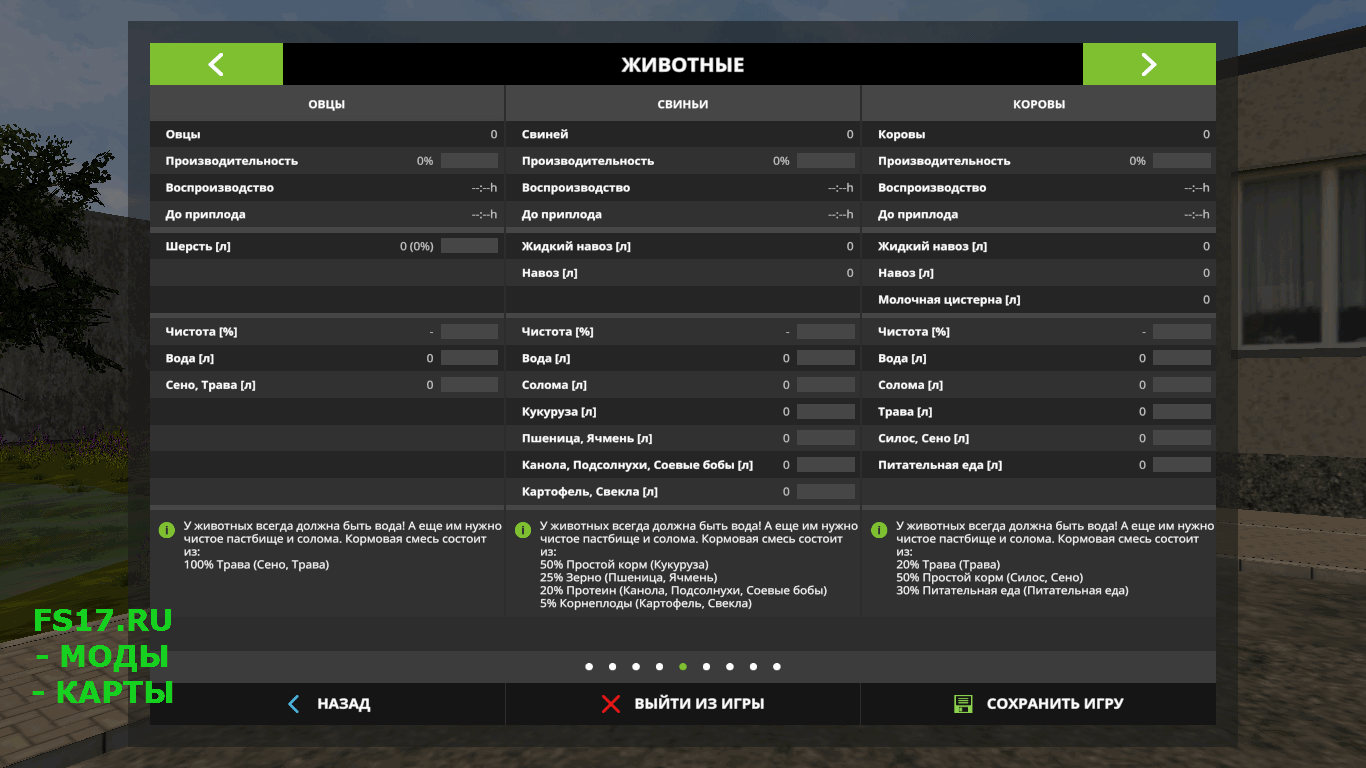1366x768 pixels.
Task: Click 100% Трава (Сено, Трава) text
Action: click(x=256, y=565)
